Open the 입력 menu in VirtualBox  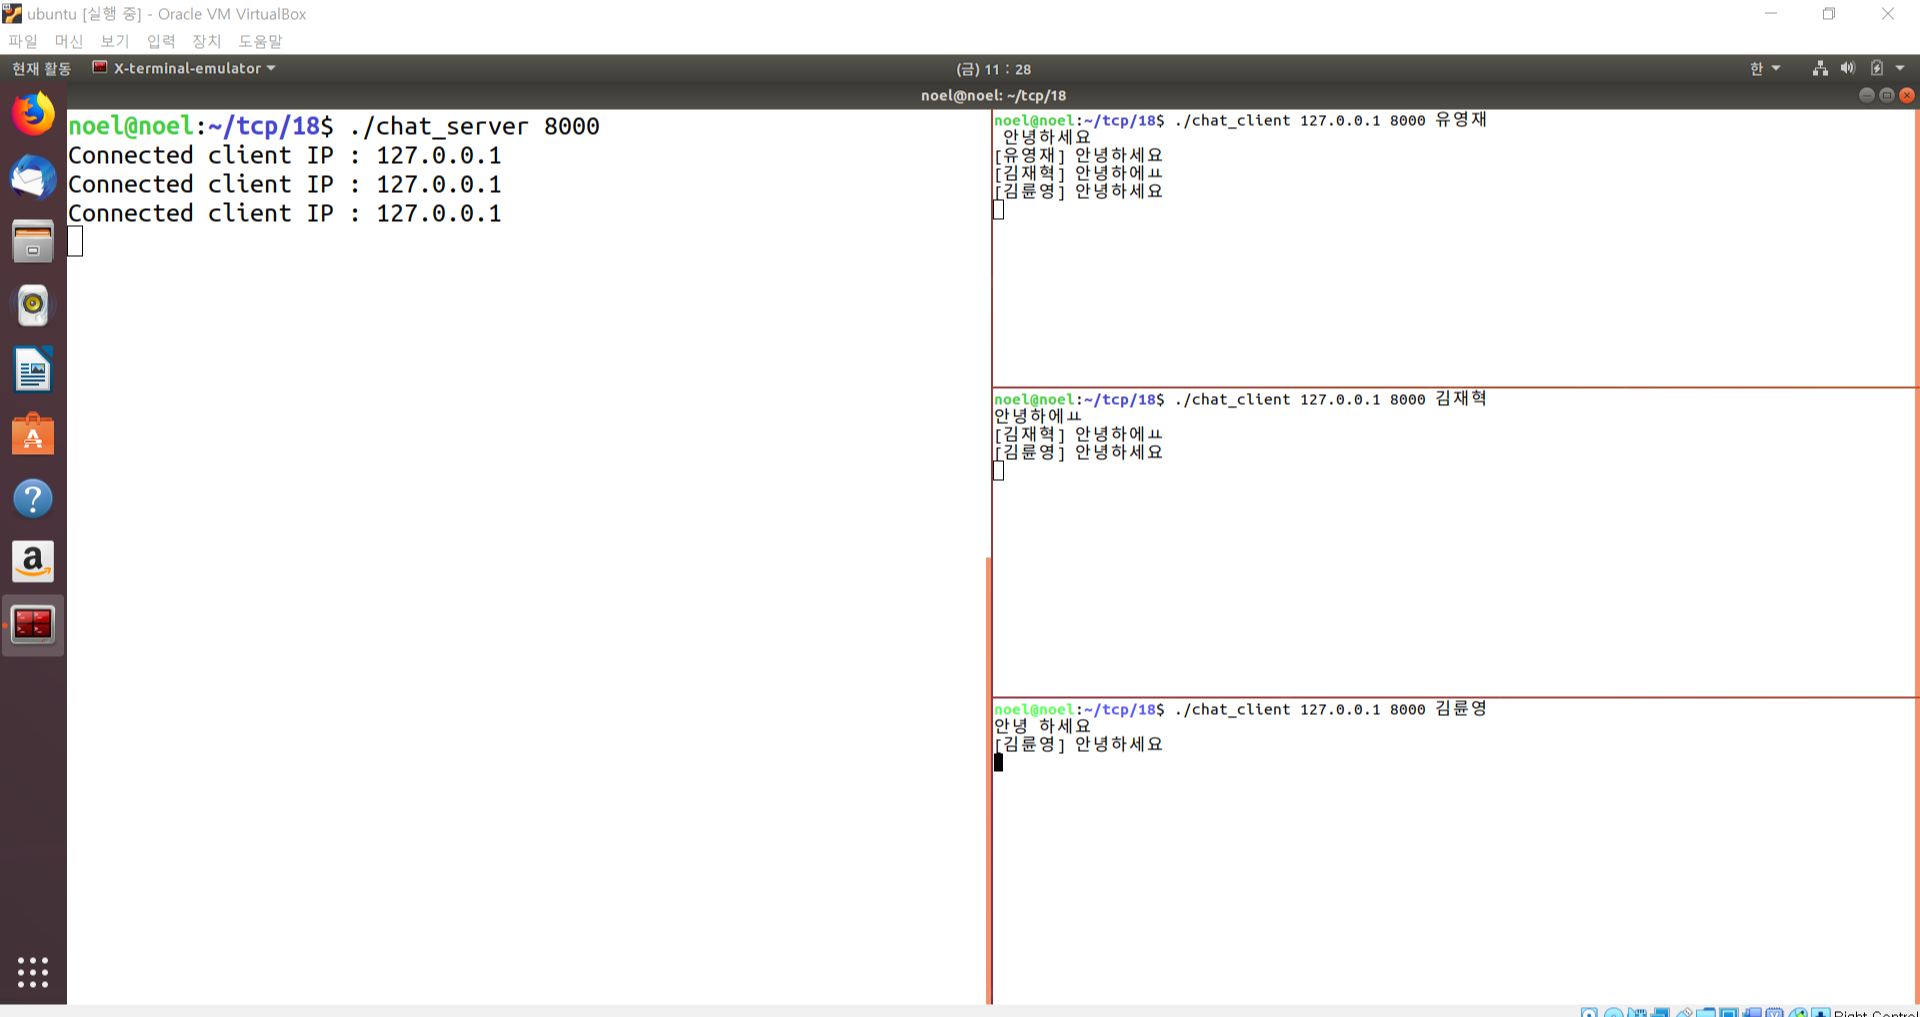[x=160, y=41]
